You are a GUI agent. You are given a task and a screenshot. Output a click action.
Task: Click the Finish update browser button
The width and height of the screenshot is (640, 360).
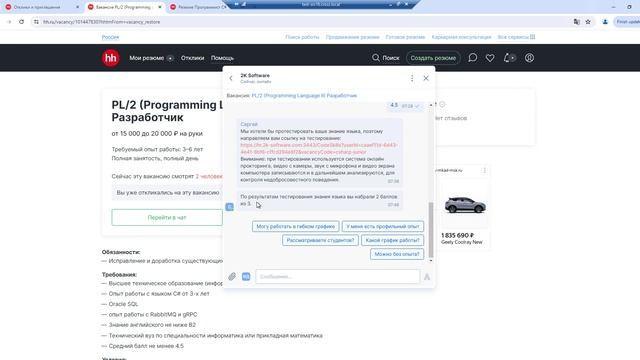click(x=627, y=22)
